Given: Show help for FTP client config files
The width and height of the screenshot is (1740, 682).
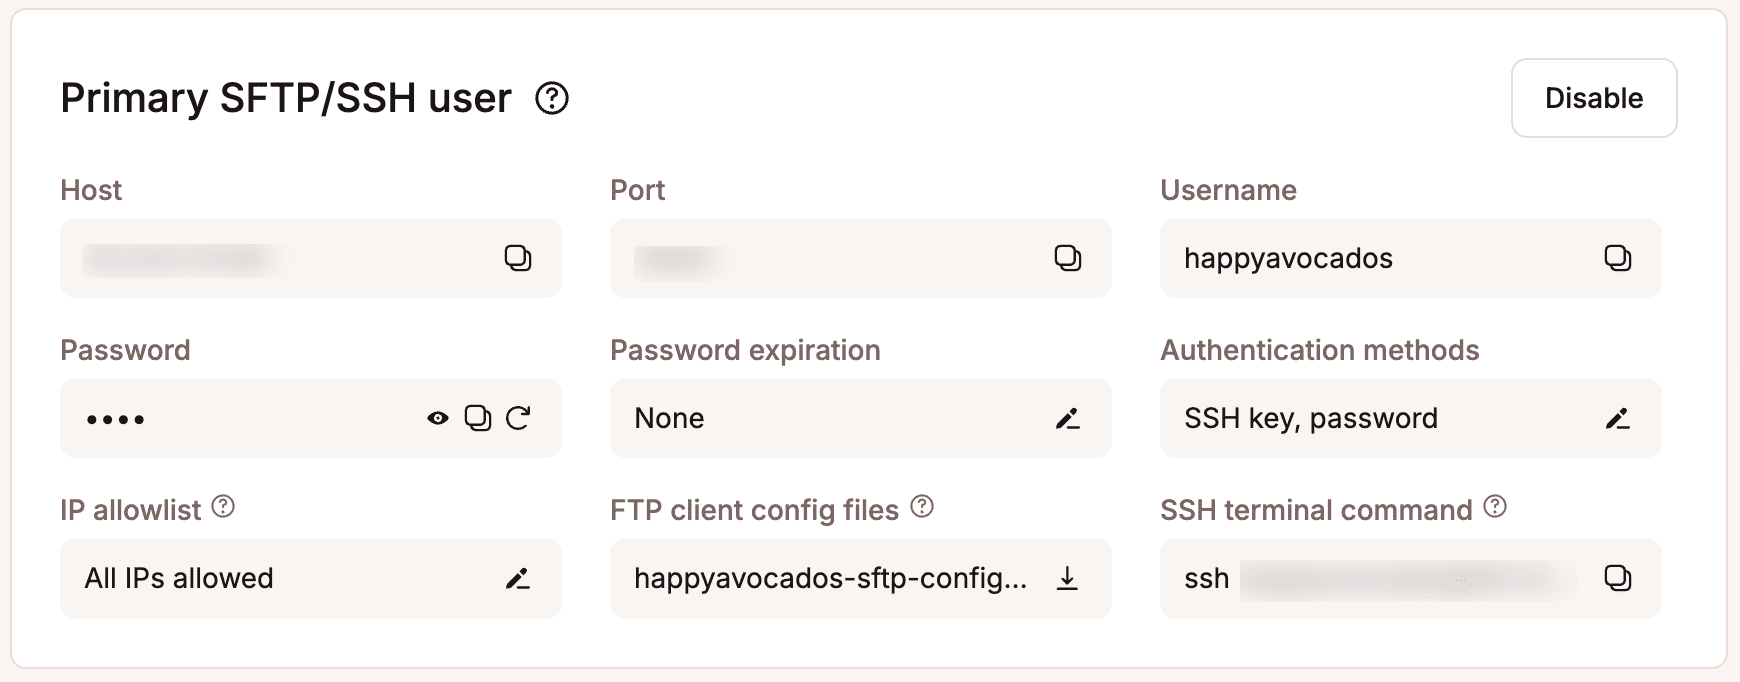Looking at the screenshot, I should (x=921, y=505).
